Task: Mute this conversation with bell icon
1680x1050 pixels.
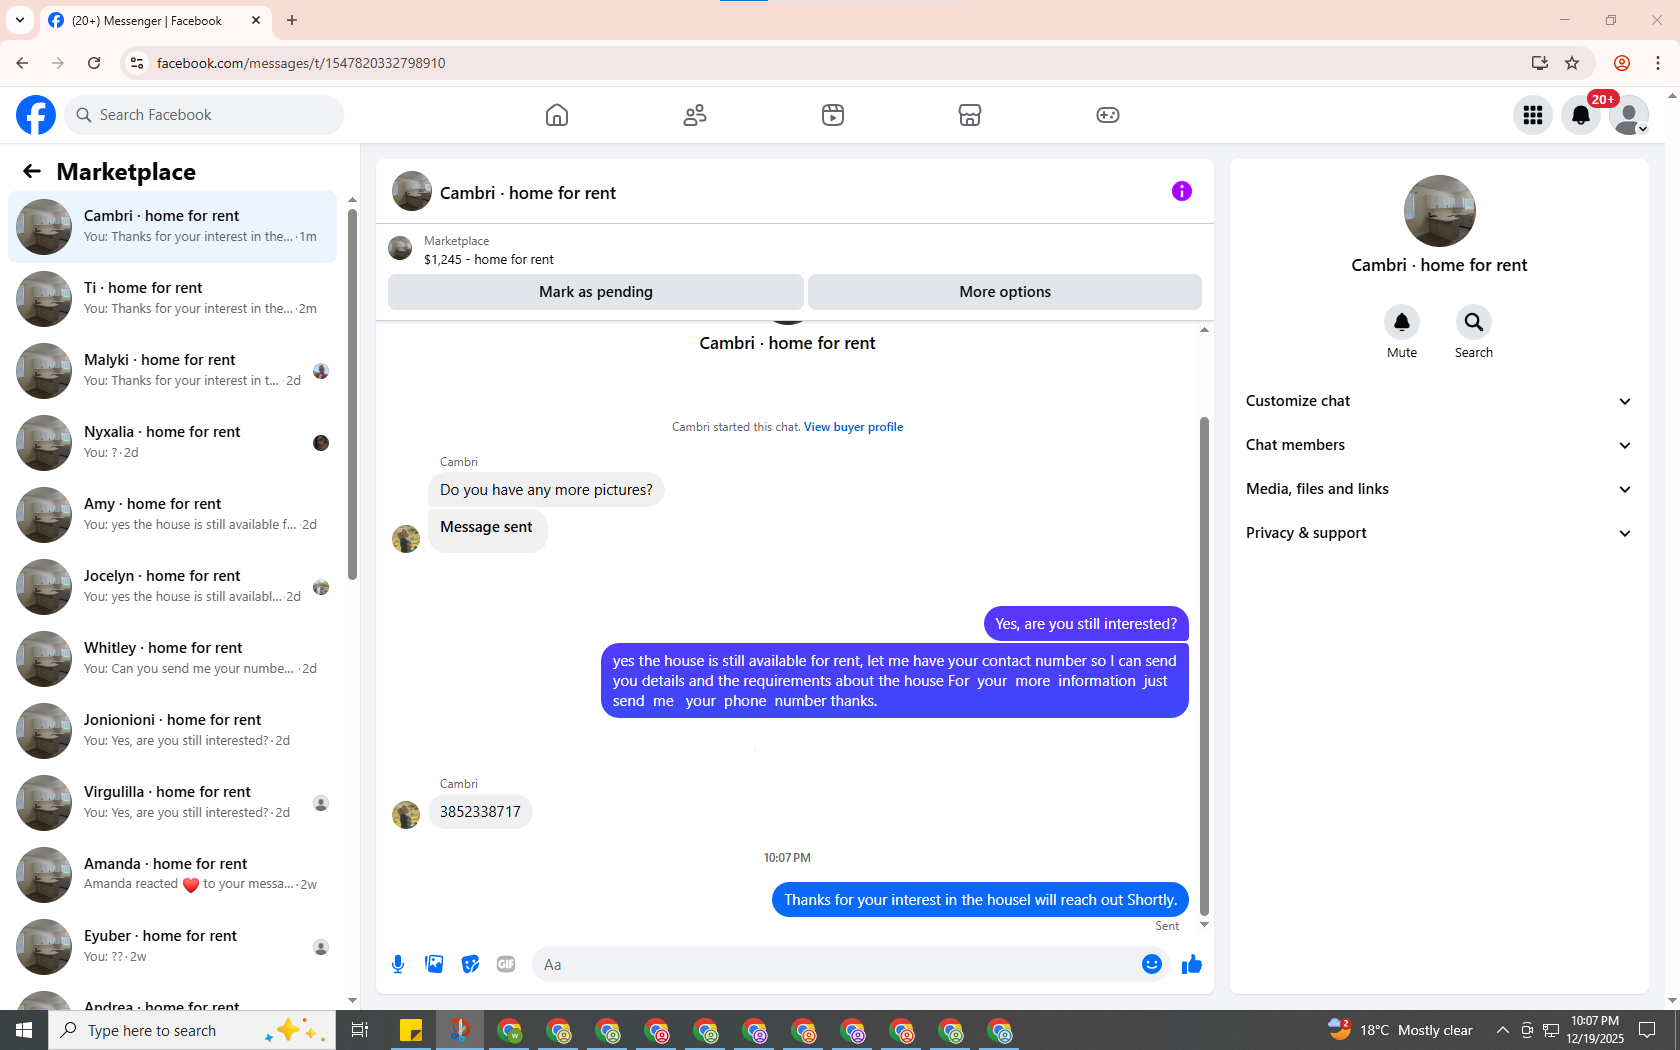Action: (1402, 322)
